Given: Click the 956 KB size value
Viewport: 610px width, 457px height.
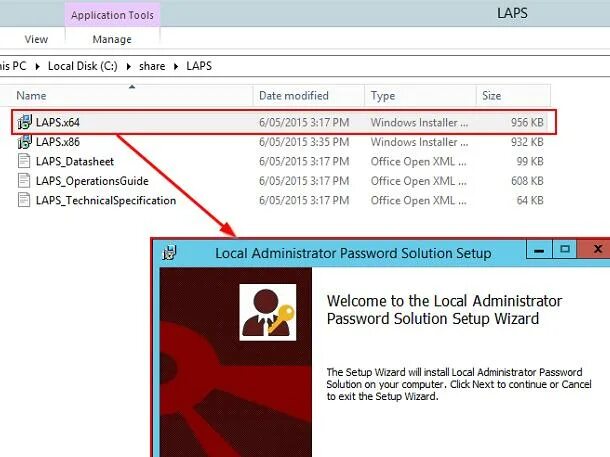Looking at the screenshot, I should point(527,123).
